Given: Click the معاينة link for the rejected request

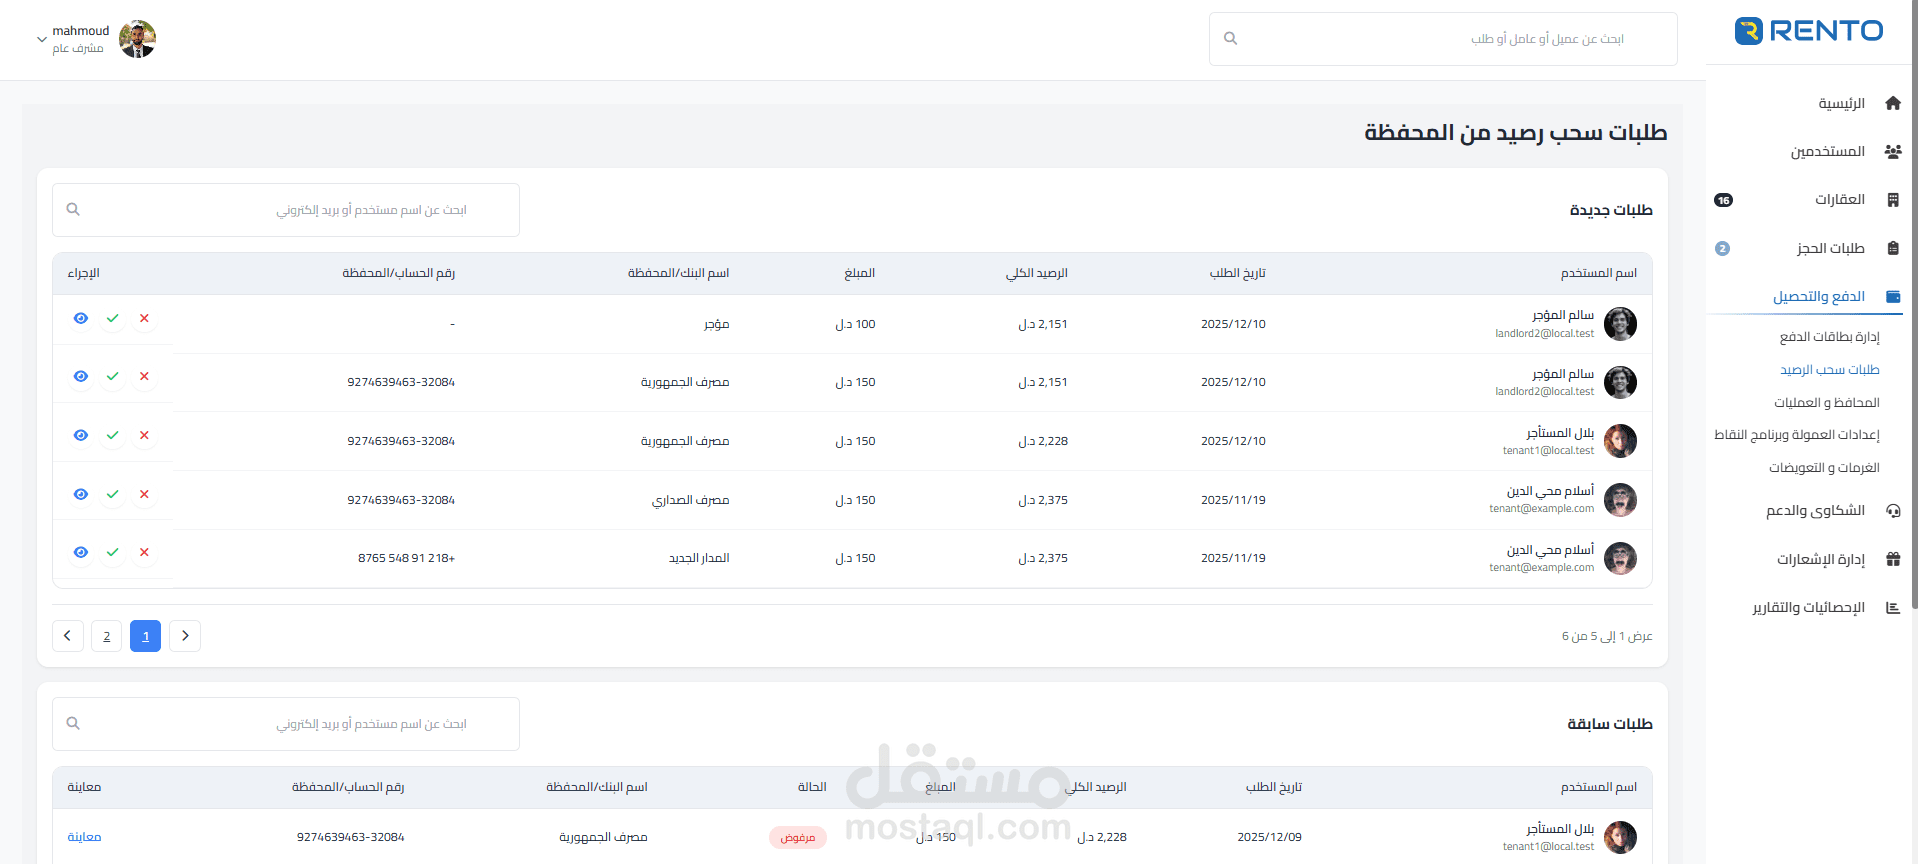Looking at the screenshot, I should (x=84, y=837).
